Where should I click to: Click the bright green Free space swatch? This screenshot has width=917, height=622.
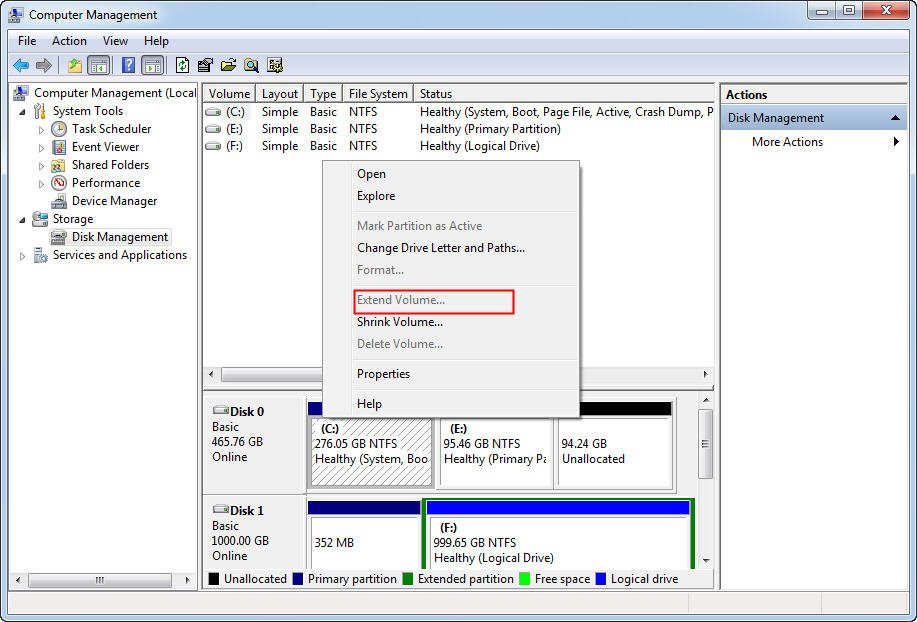pos(525,579)
